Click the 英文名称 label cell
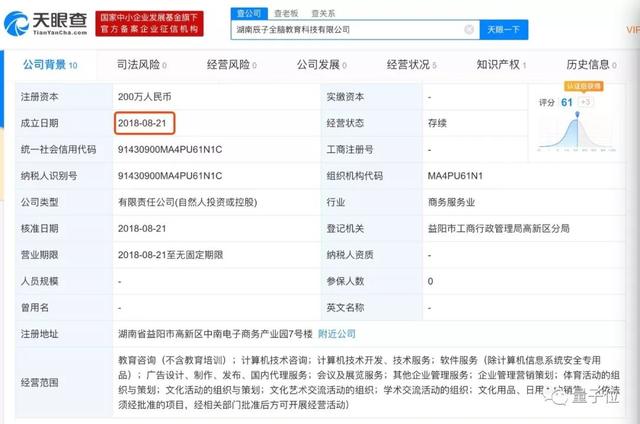Screen dimensions: 640x424 click(x=371, y=307)
